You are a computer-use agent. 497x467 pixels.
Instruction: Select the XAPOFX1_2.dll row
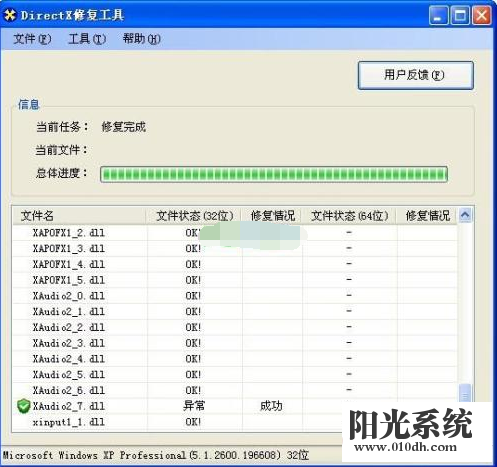point(235,233)
